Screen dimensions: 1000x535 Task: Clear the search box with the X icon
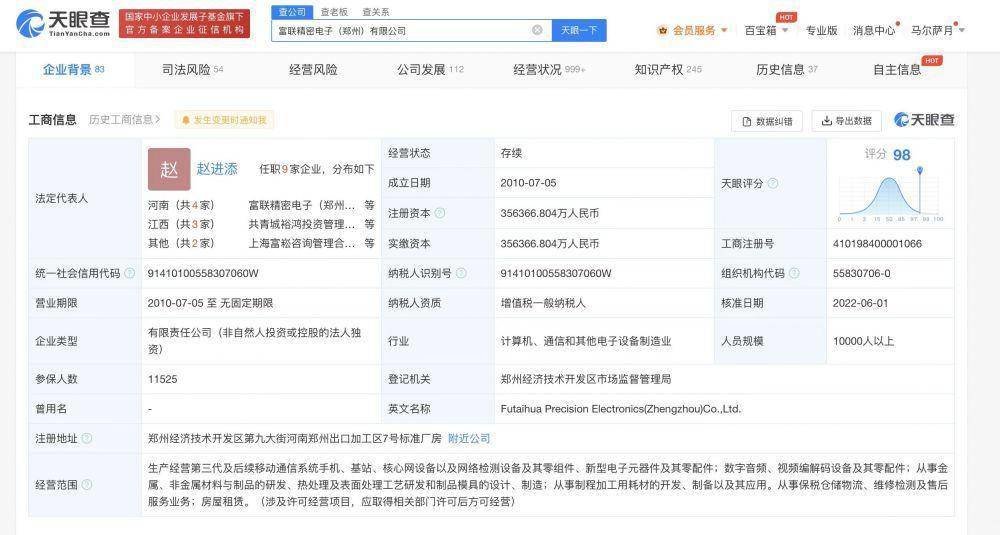pyautogui.click(x=538, y=30)
